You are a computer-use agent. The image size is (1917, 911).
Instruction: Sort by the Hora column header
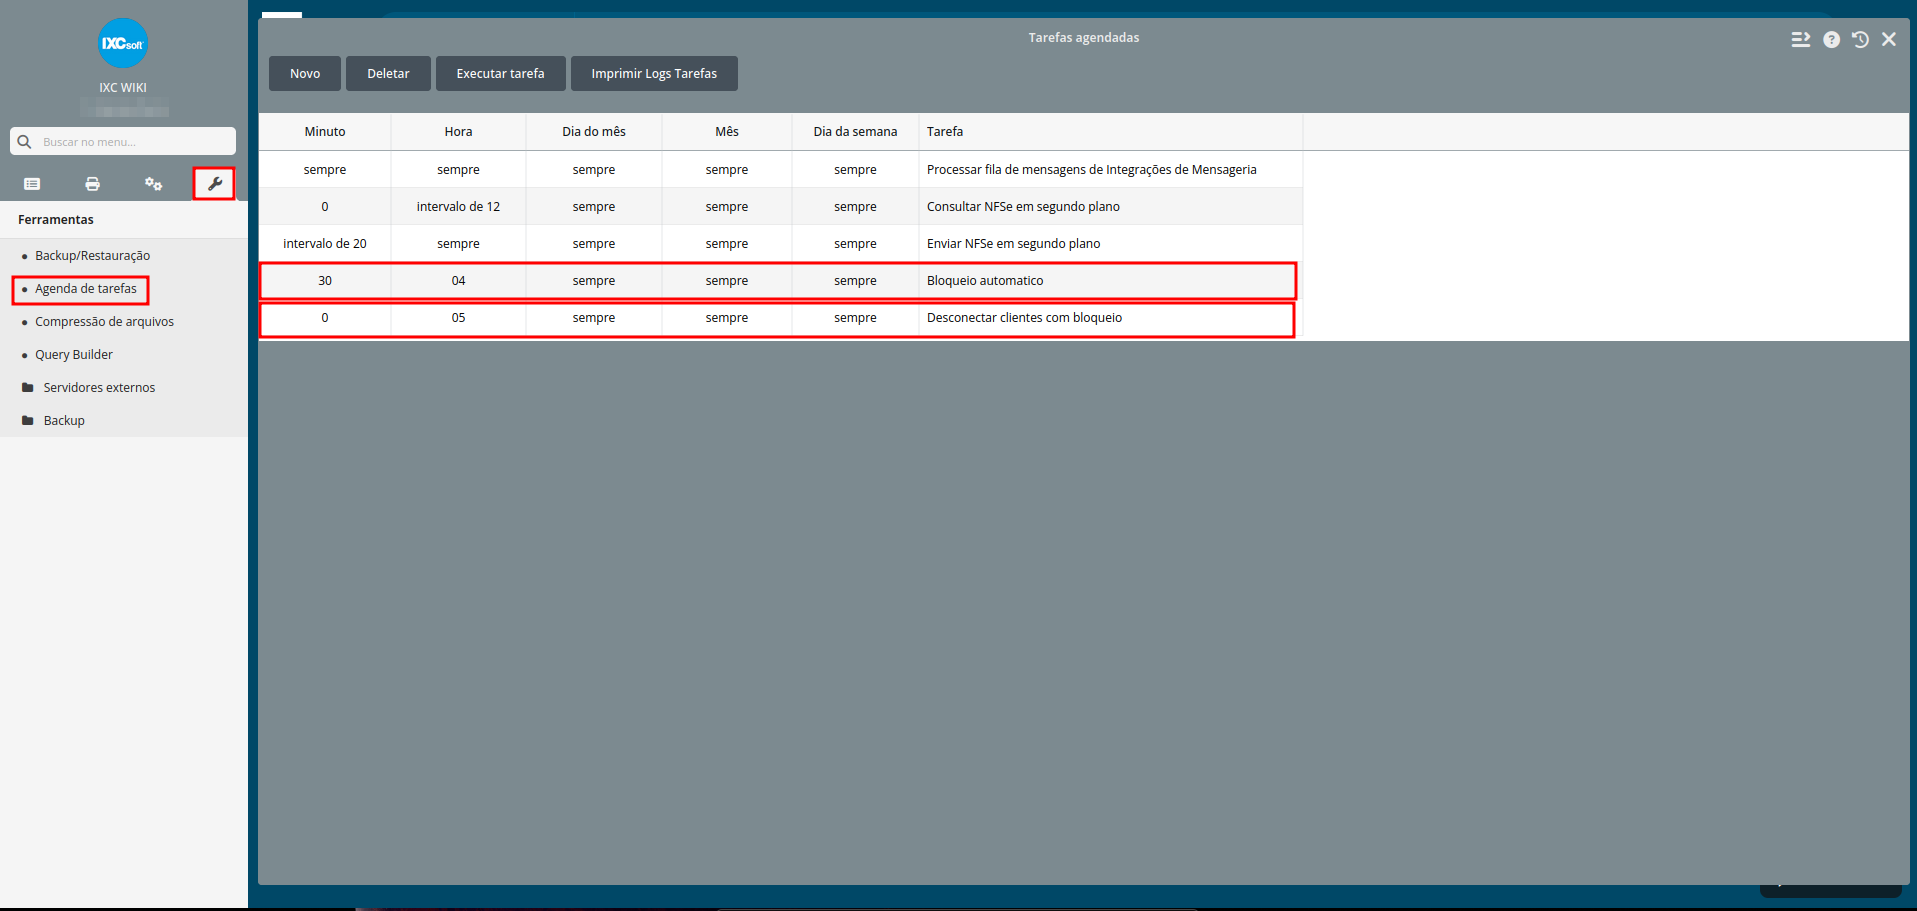point(458,132)
